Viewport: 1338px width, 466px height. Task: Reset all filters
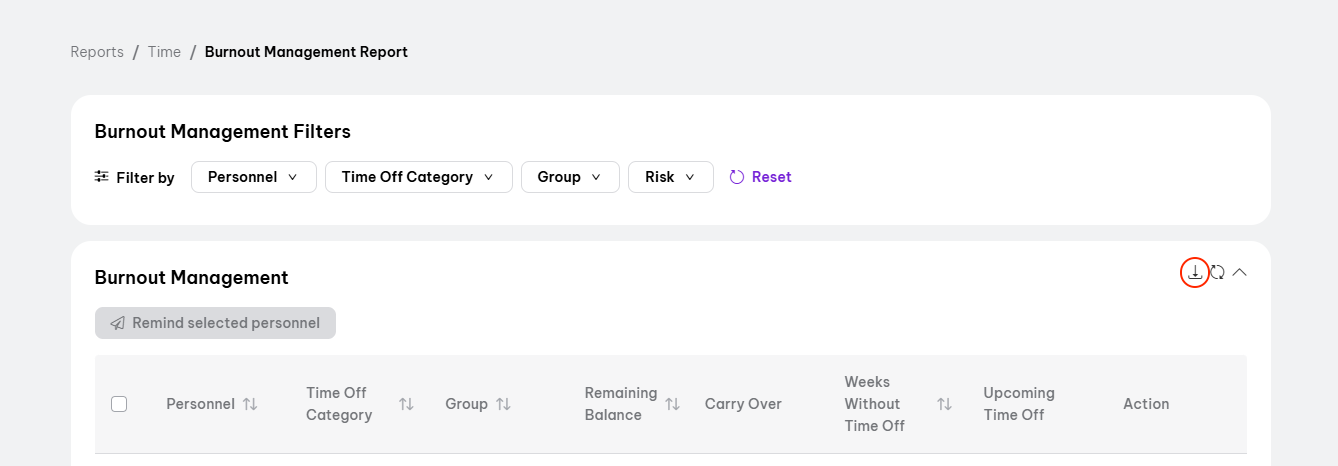point(761,177)
